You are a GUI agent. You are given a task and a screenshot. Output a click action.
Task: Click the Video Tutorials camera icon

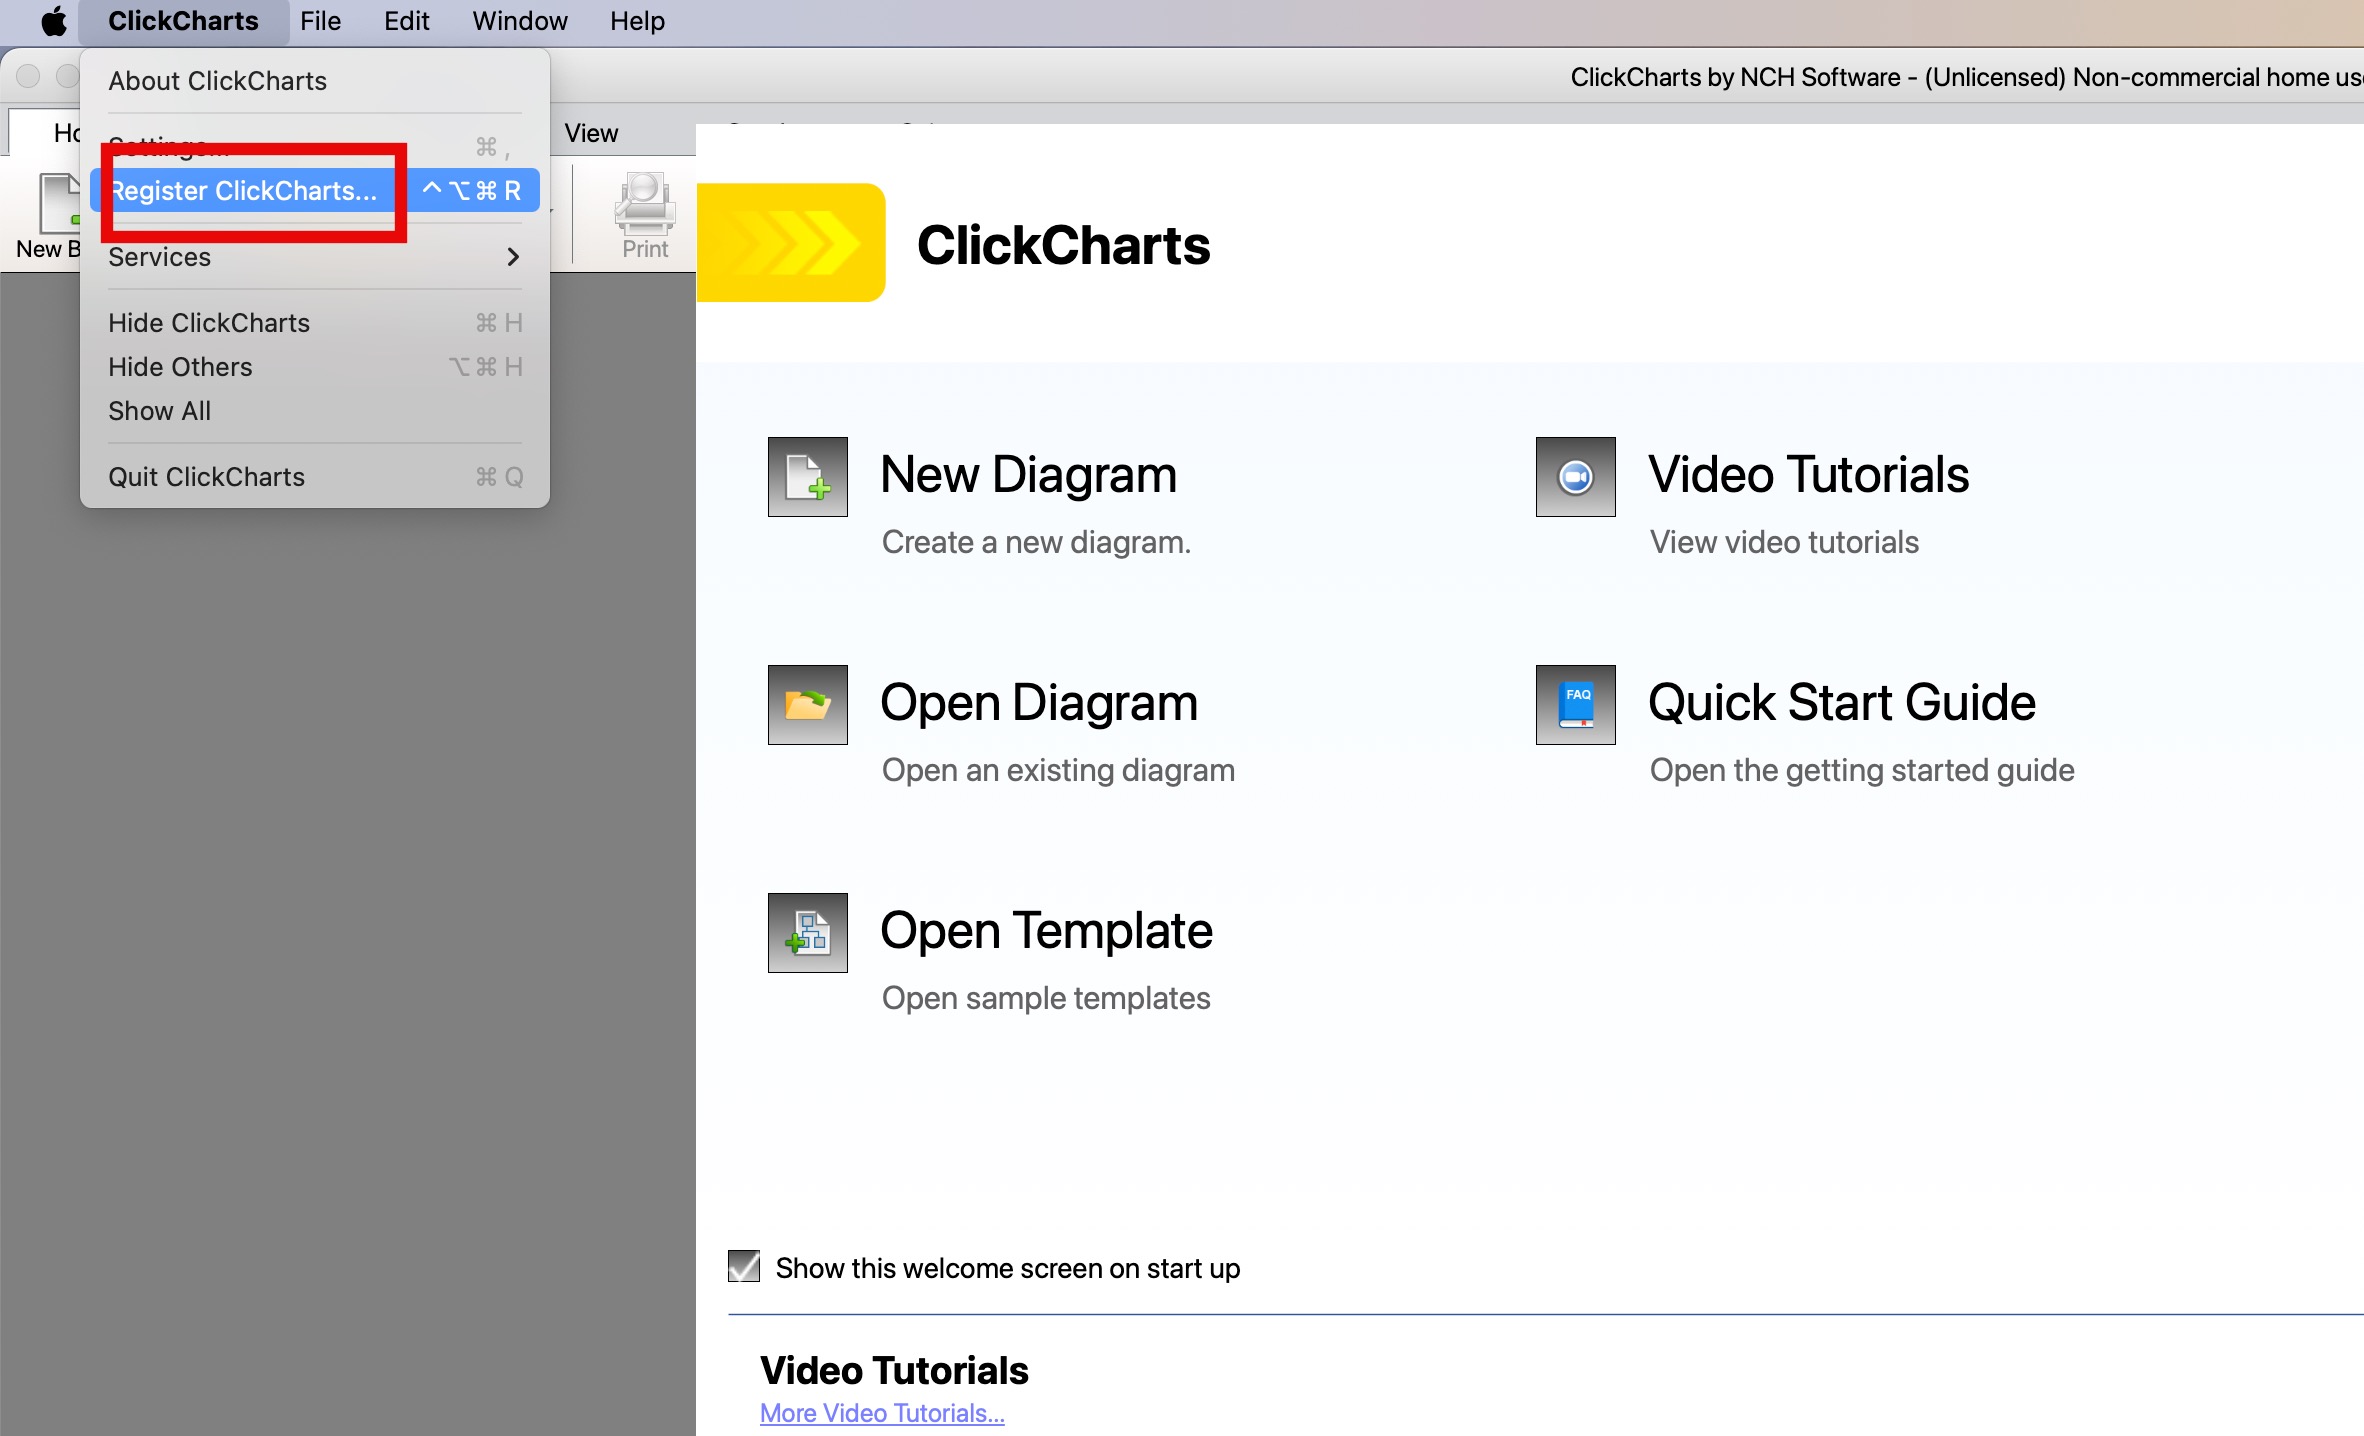[1575, 477]
